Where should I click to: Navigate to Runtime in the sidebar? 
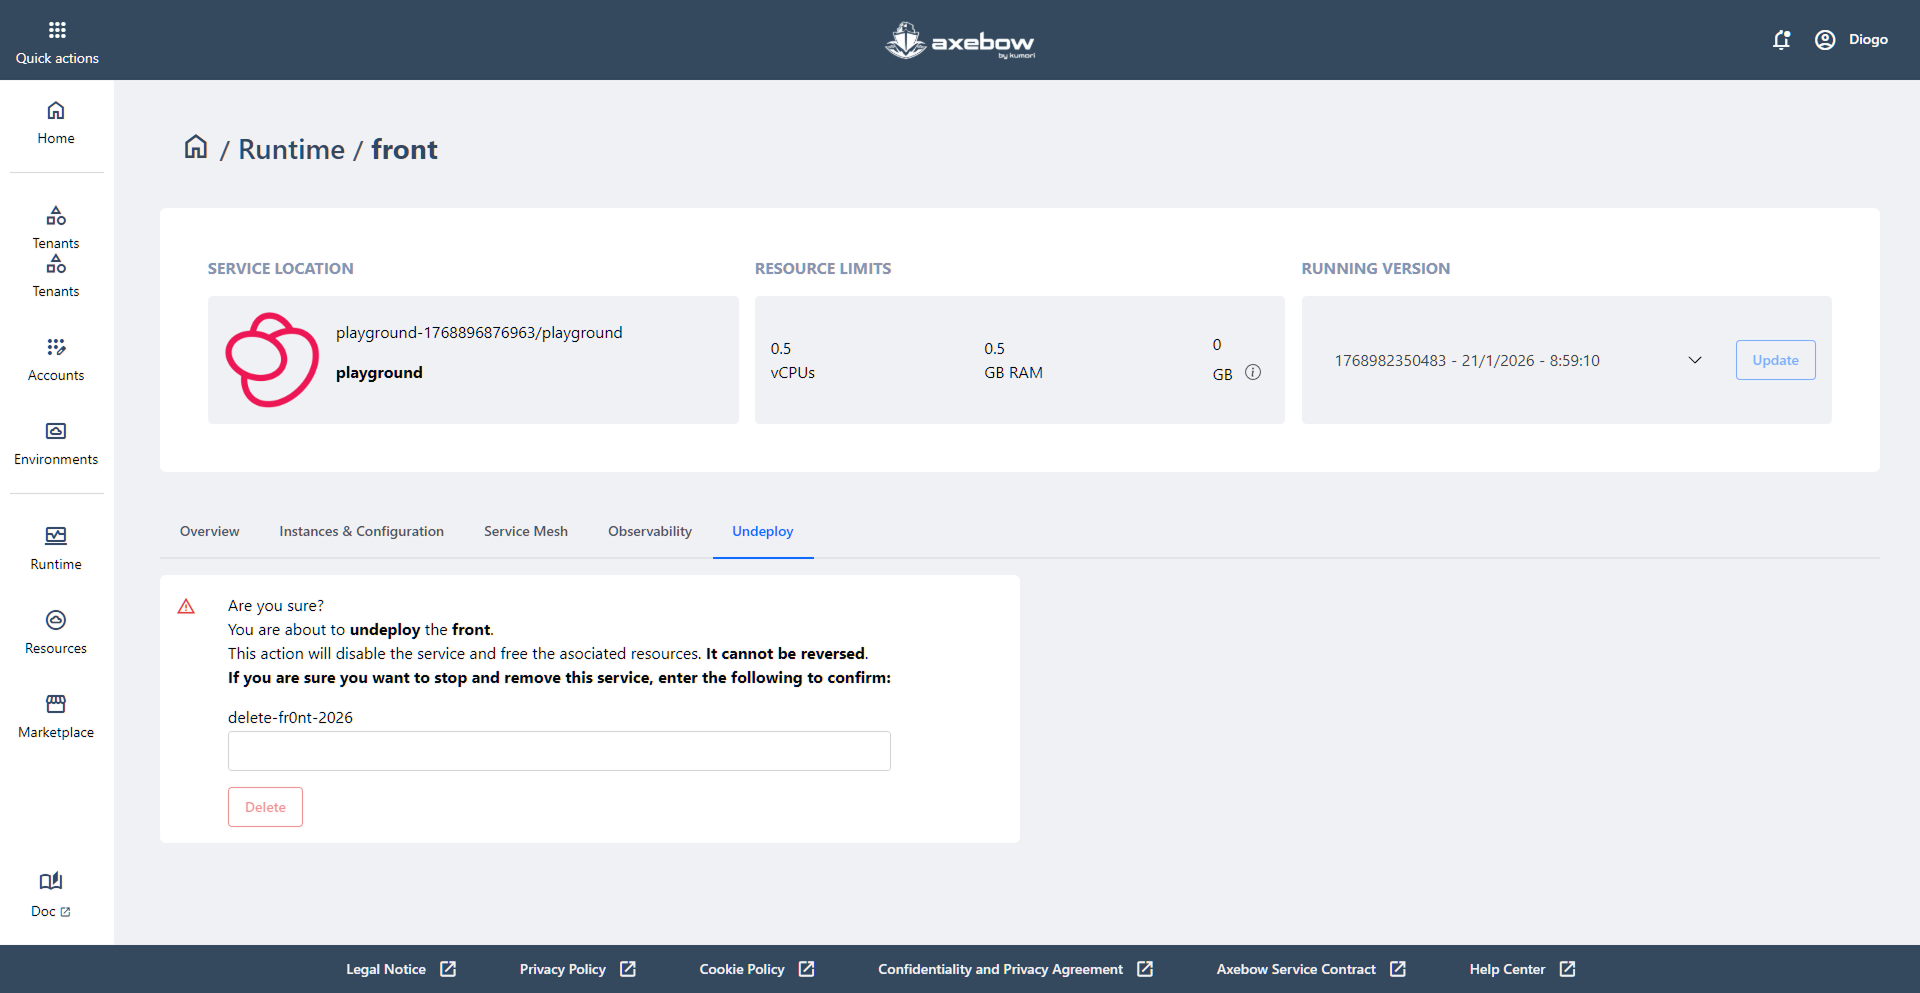click(x=56, y=548)
